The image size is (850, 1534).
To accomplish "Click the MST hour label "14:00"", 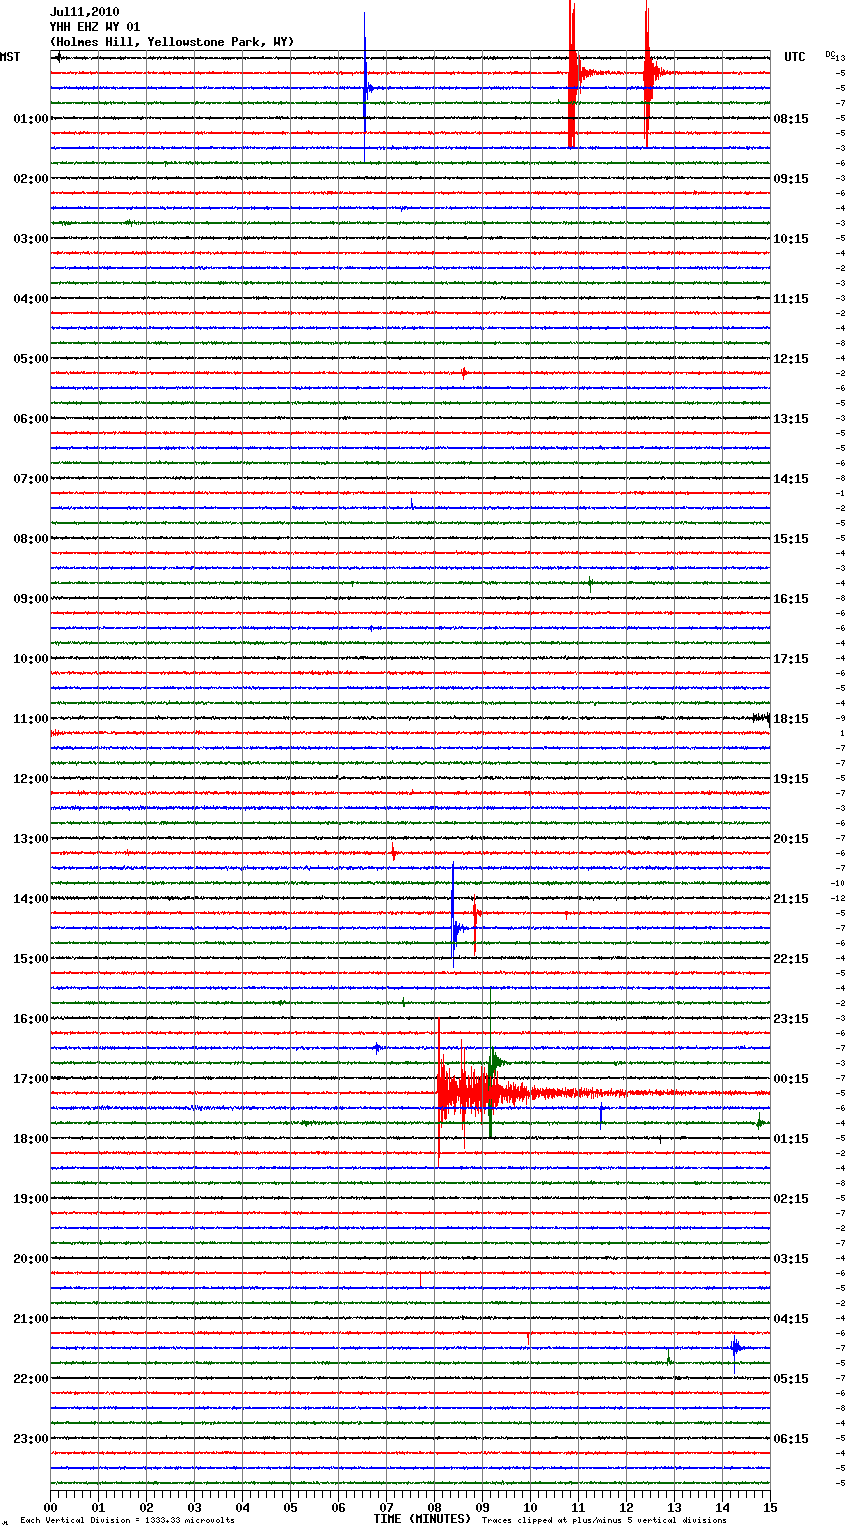I will (x=31, y=898).
